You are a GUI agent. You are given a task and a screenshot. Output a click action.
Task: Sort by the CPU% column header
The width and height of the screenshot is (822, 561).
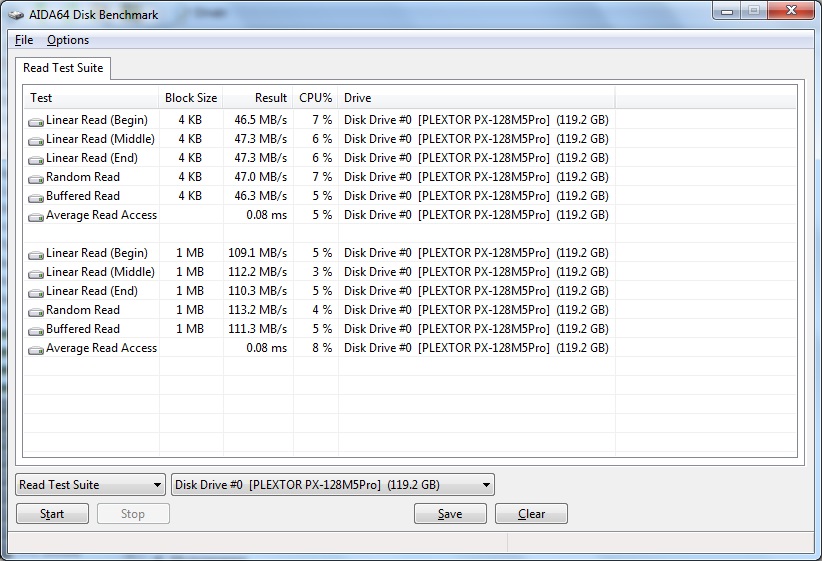[x=316, y=98]
